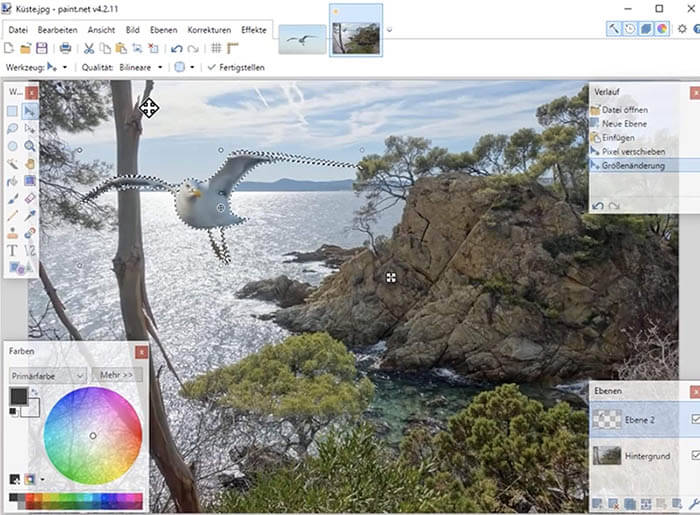Image resolution: width=700 pixels, height=515 pixels.
Task: Open the Effekte menu
Action: click(x=253, y=30)
